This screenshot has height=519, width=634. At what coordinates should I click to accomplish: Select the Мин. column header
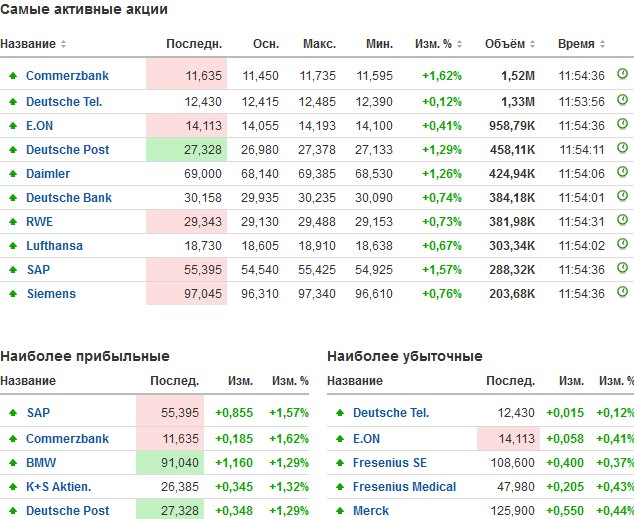pos(379,44)
